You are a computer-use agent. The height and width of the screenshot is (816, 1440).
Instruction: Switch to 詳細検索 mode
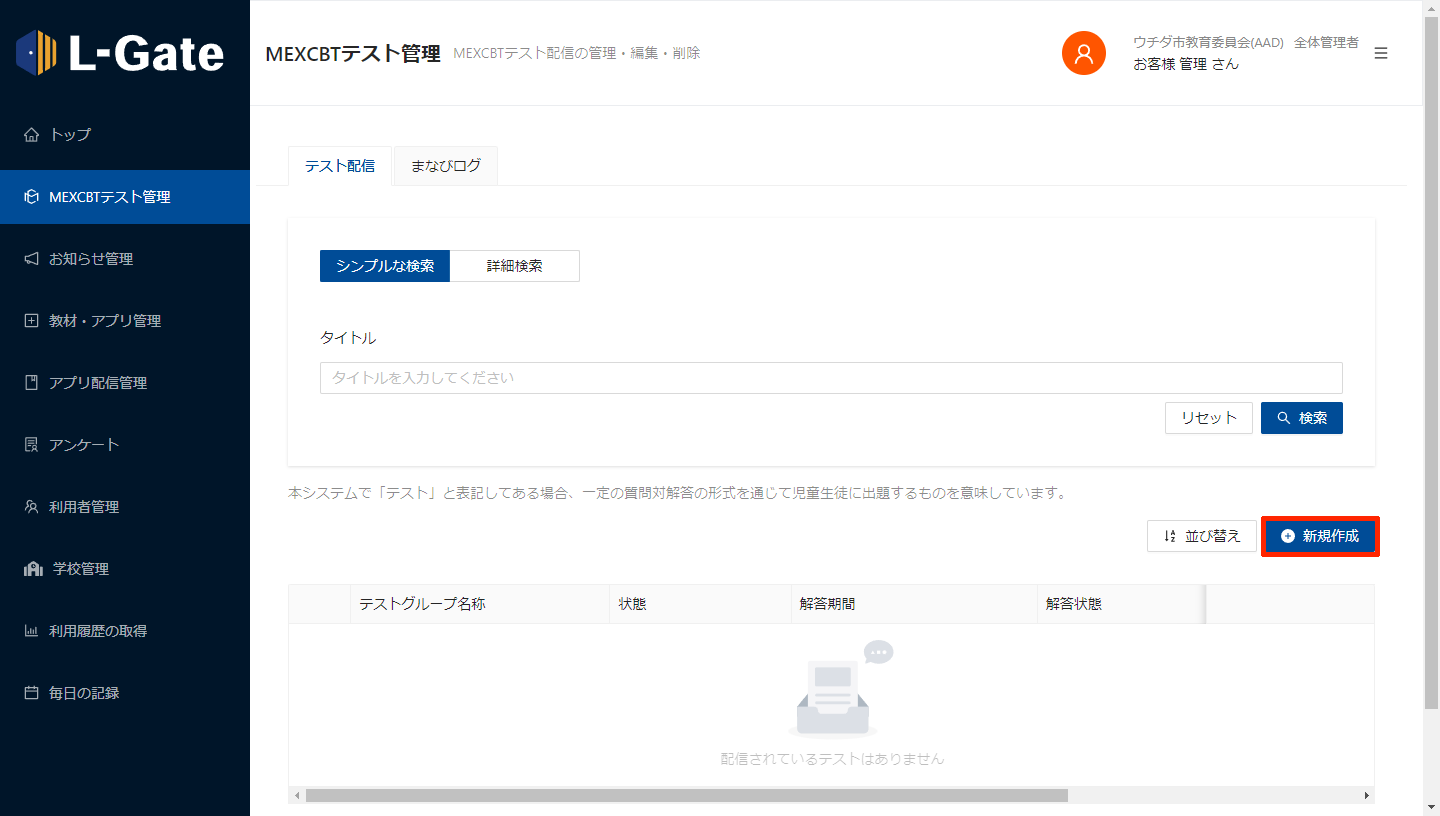click(514, 266)
